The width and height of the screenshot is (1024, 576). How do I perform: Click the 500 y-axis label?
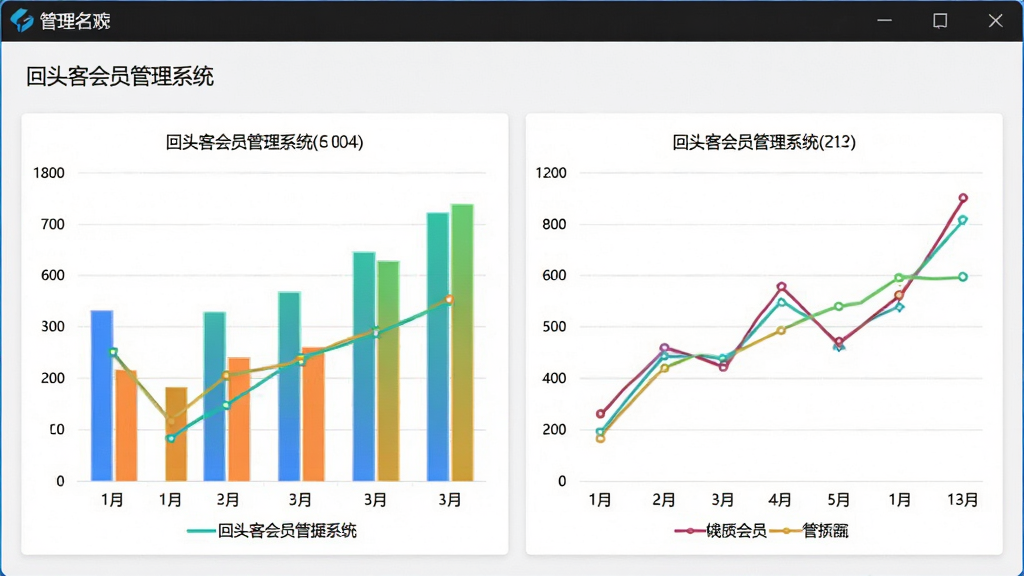[x=554, y=327]
